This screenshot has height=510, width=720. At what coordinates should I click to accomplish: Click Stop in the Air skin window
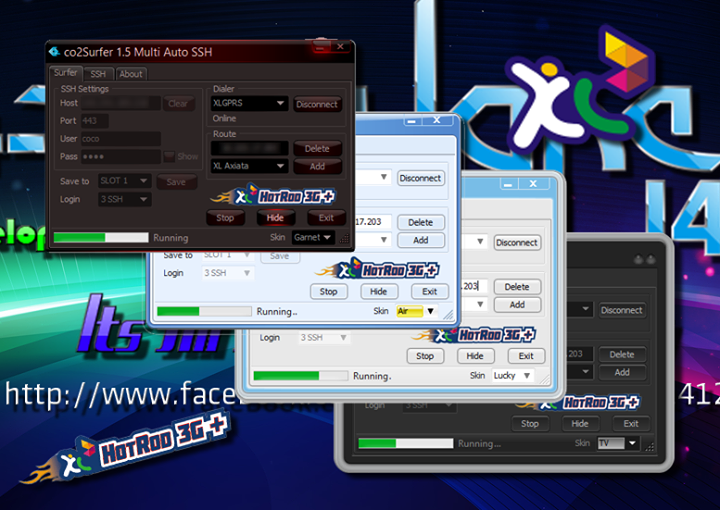[328, 291]
